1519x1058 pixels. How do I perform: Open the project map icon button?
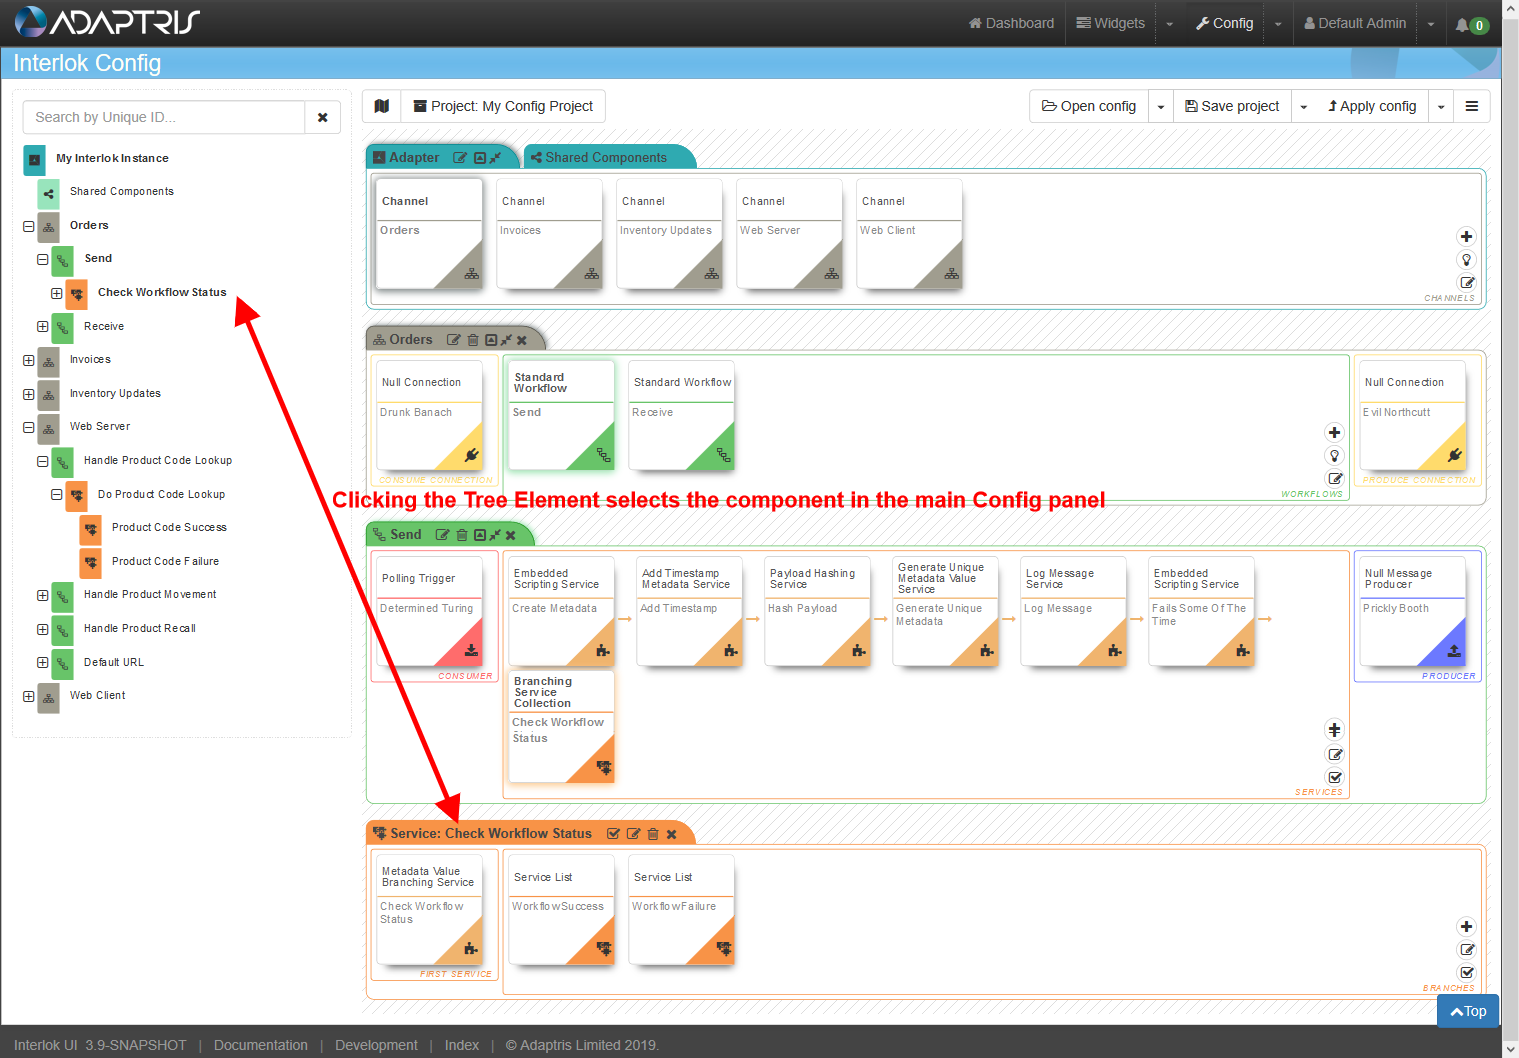381,106
